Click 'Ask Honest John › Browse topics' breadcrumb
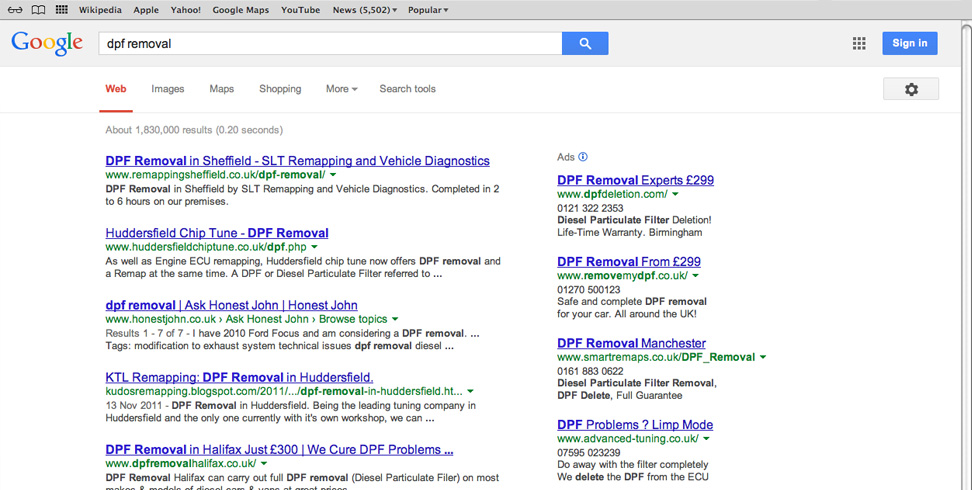The height and width of the screenshot is (490, 972). tap(306, 319)
